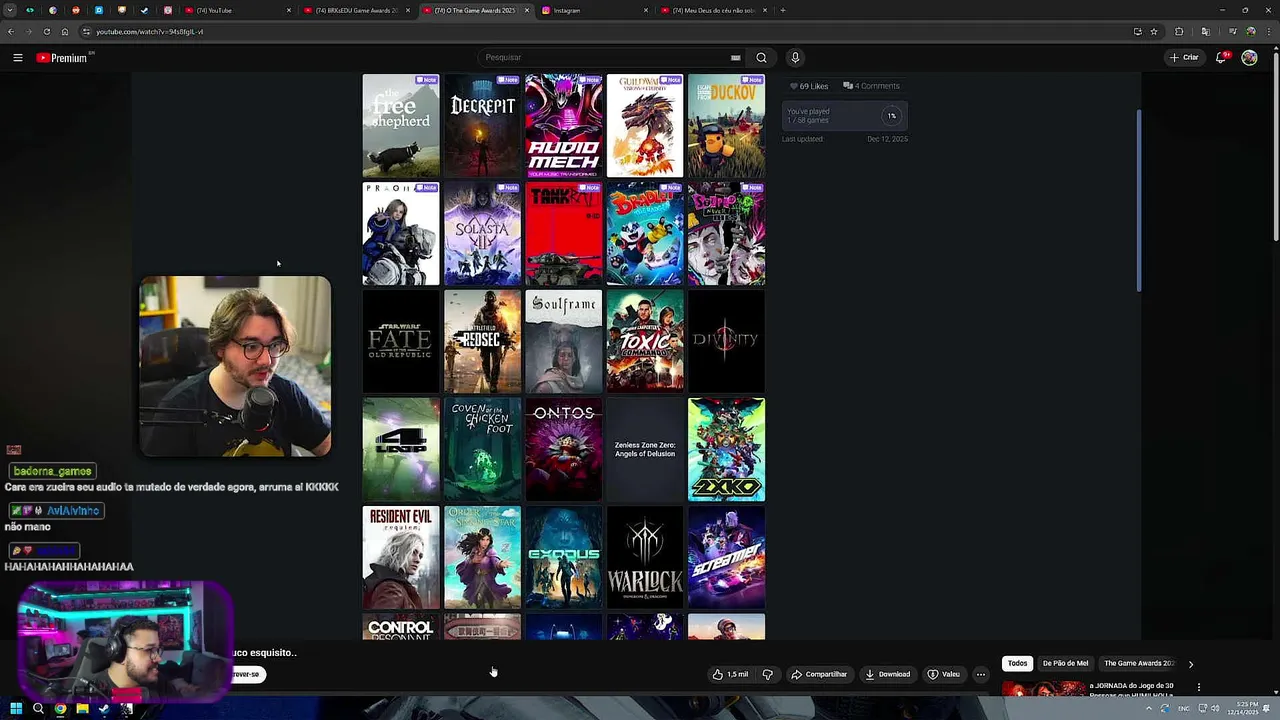Screen dimensions: 1280x720
Task: Open a JORNADA do Jogo recommended thumbnail
Action: pyautogui.click(x=1043, y=688)
